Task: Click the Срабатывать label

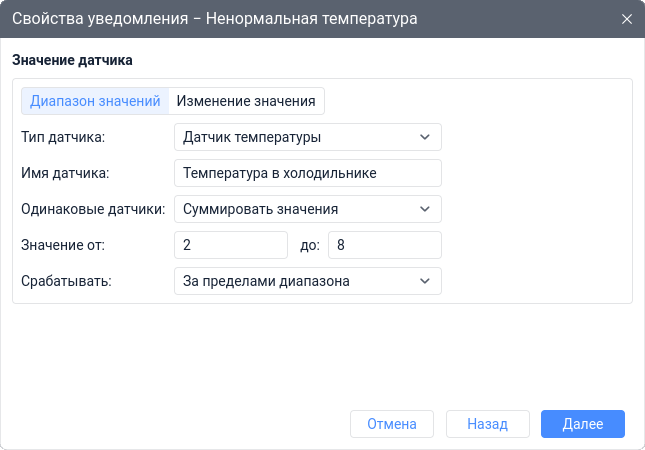Action: pyautogui.click(x=66, y=281)
